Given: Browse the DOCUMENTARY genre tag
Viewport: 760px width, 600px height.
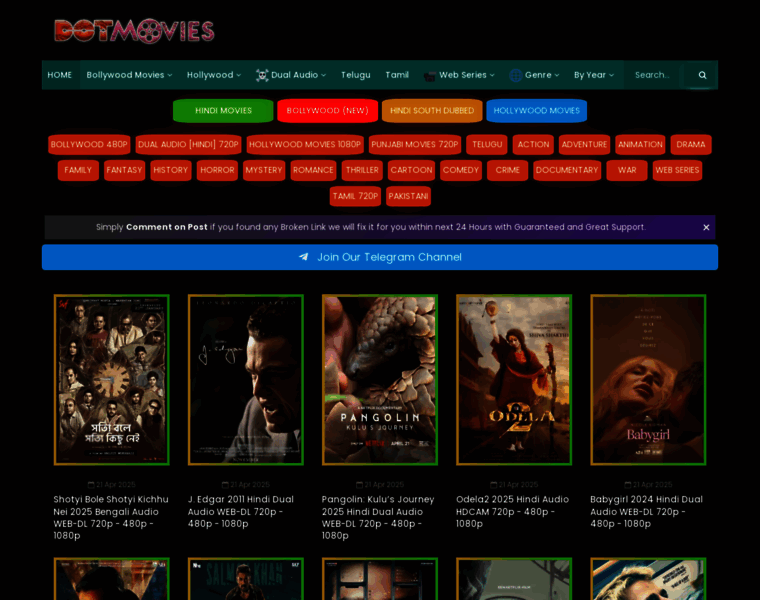Looking at the screenshot, I should tap(567, 170).
